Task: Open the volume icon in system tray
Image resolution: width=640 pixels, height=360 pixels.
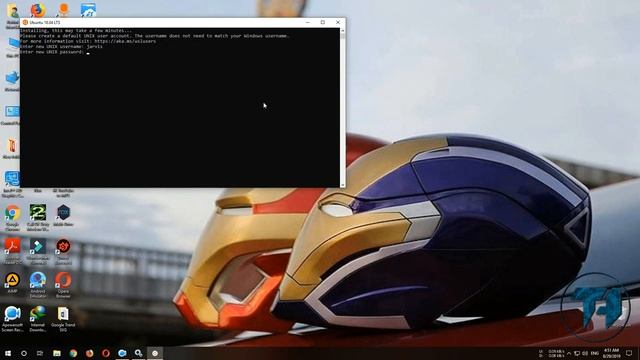Action: coord(585,353)
